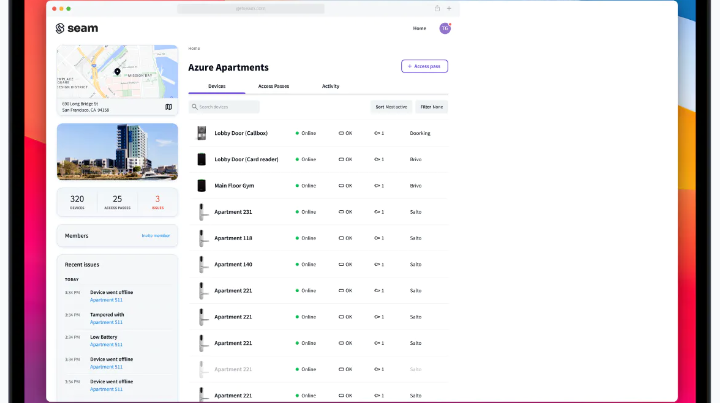The image size is (720, 403).
Task: Click battery OK icon for Apartment 118
Action: click(341, 238)
